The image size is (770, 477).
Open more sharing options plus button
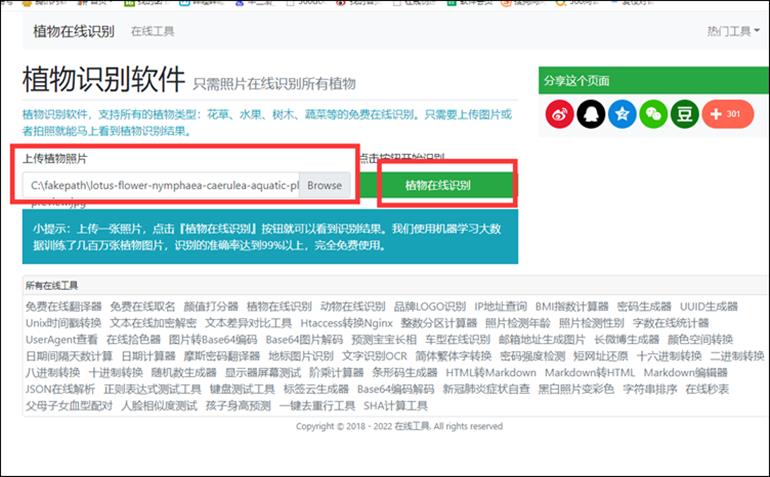click(x=727, y=114)
